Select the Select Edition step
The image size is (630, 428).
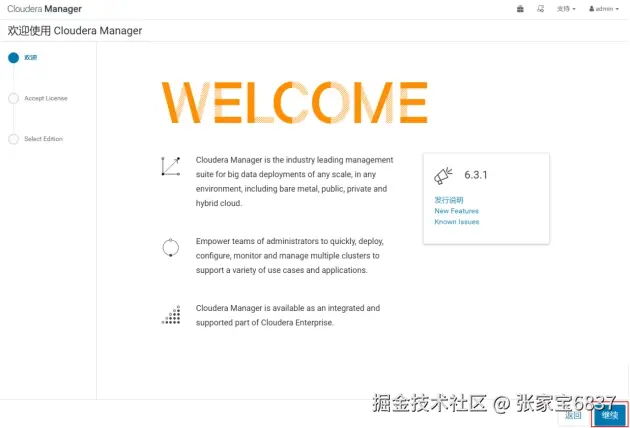[43, 139]
